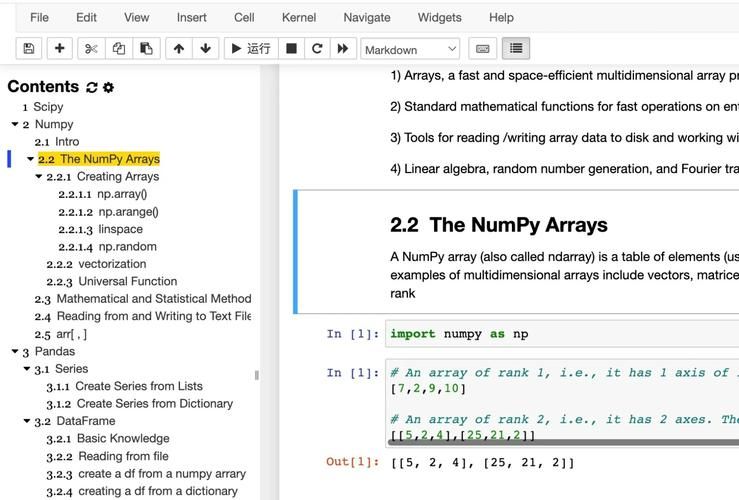This screenshot has width=739, height=500.
Task: Collapse the 2.2.1 Creating Arrays subsection
Action: (x=39, y=176)
